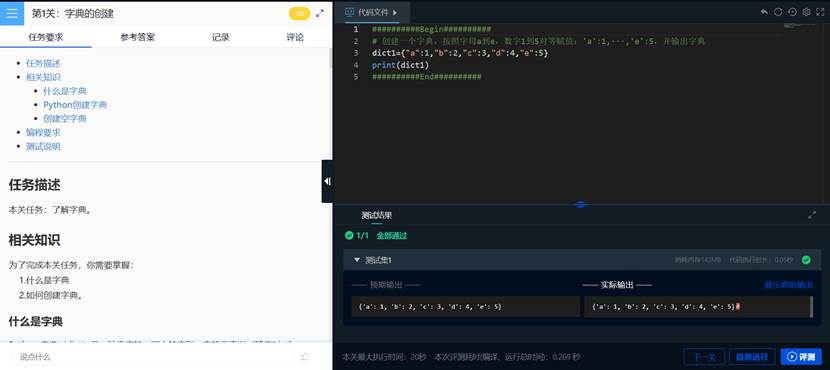
Task: Click the 自测运行 button
Action: [x=752, y=356]
